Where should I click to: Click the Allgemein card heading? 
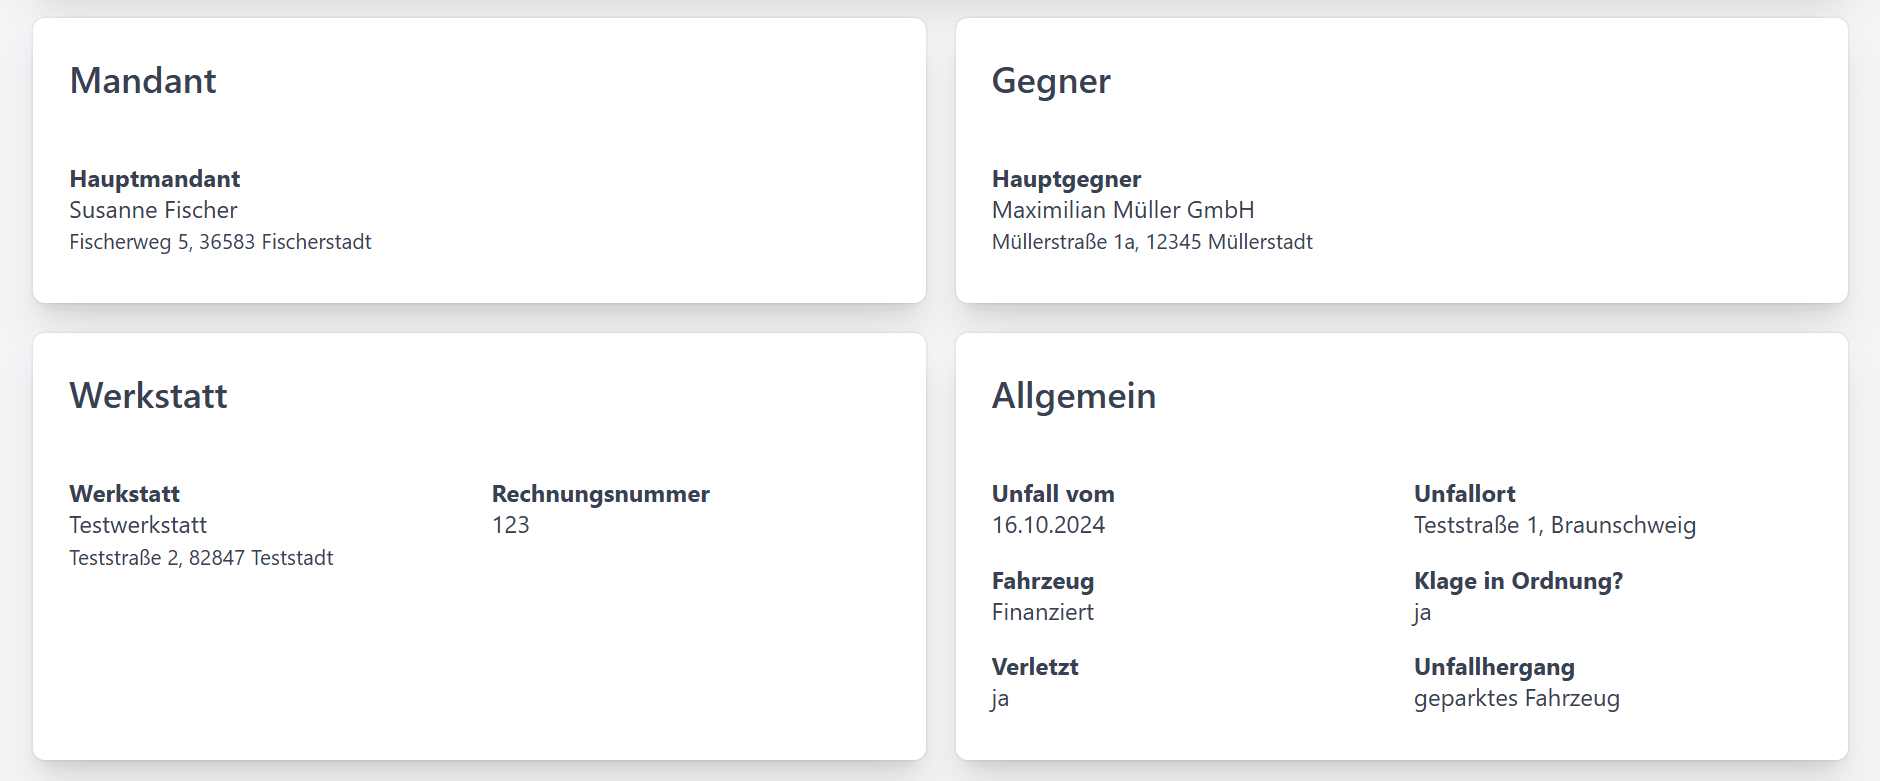pyautogui.click(x=1073, y=396)
